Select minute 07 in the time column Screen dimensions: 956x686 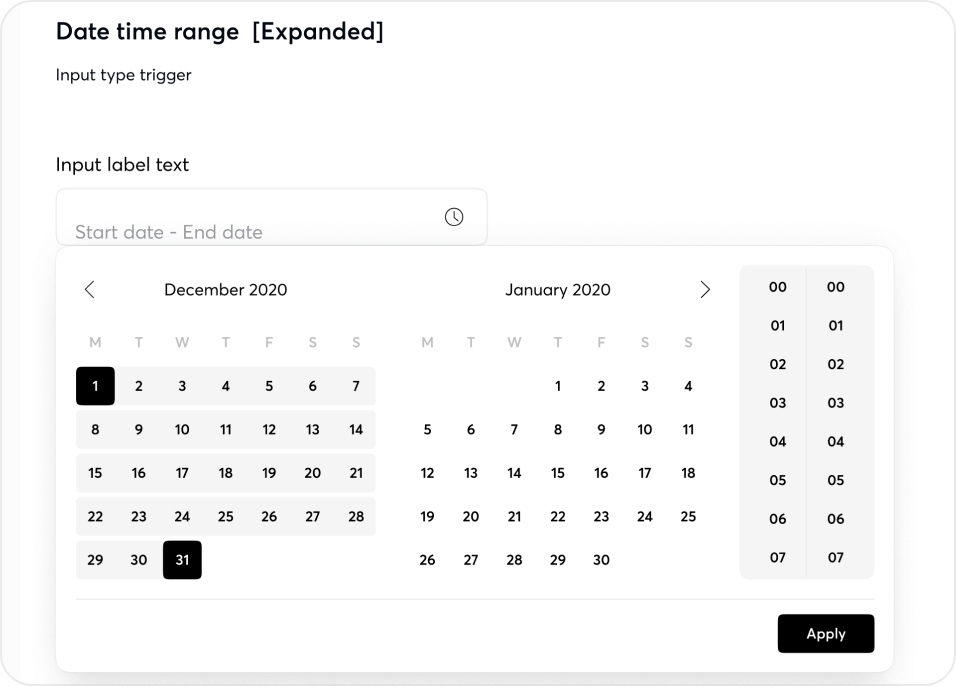tap(836, 558)
